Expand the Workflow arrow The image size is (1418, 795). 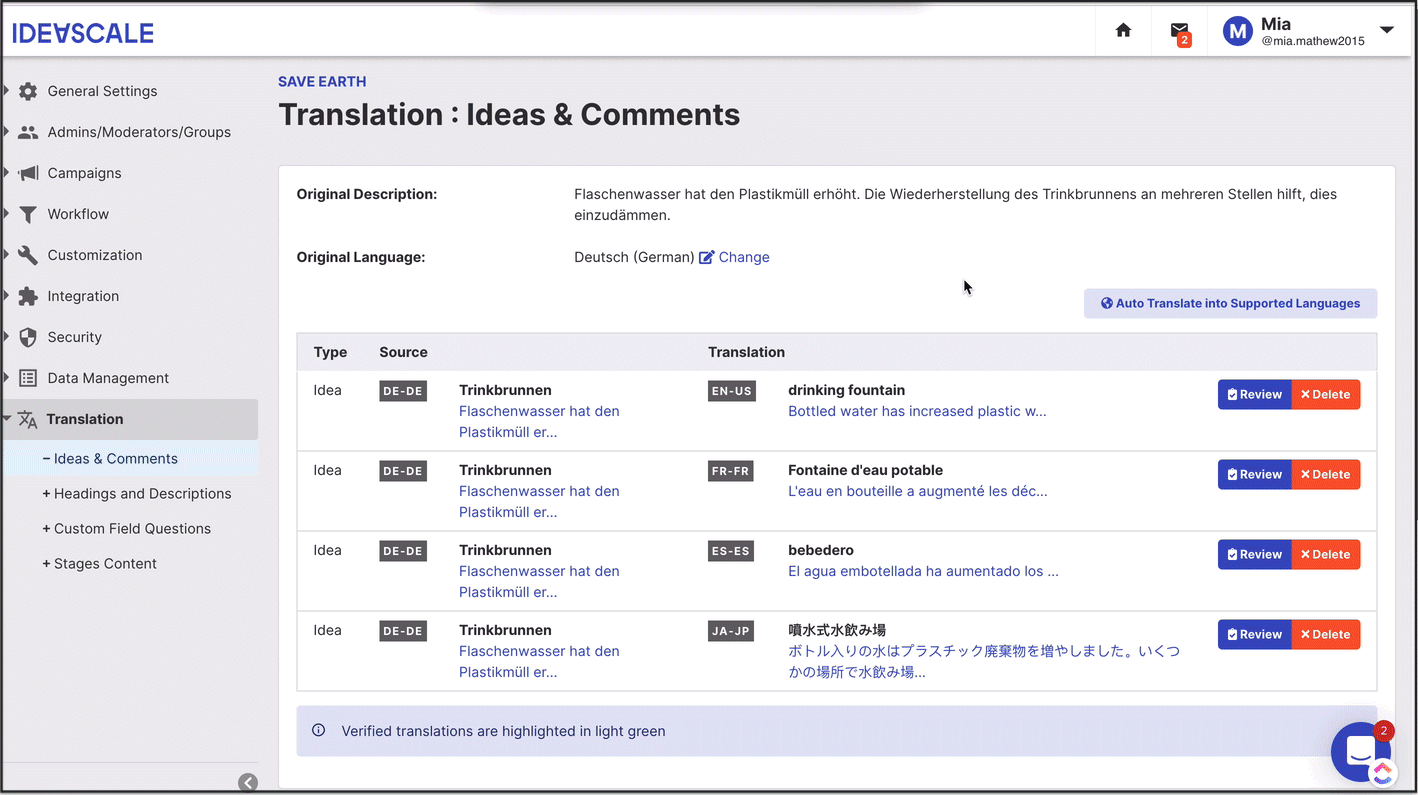pos(6,214)
